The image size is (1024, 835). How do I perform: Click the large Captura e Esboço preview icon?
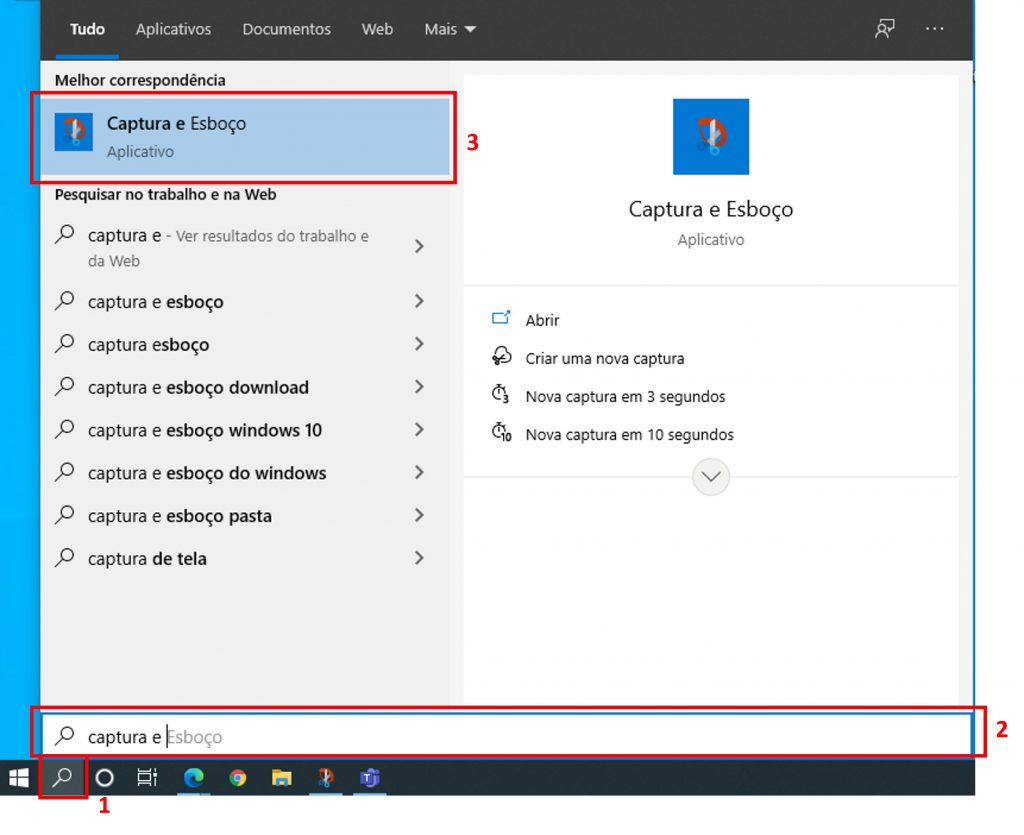pyautogui.click(x=711, y=136)
